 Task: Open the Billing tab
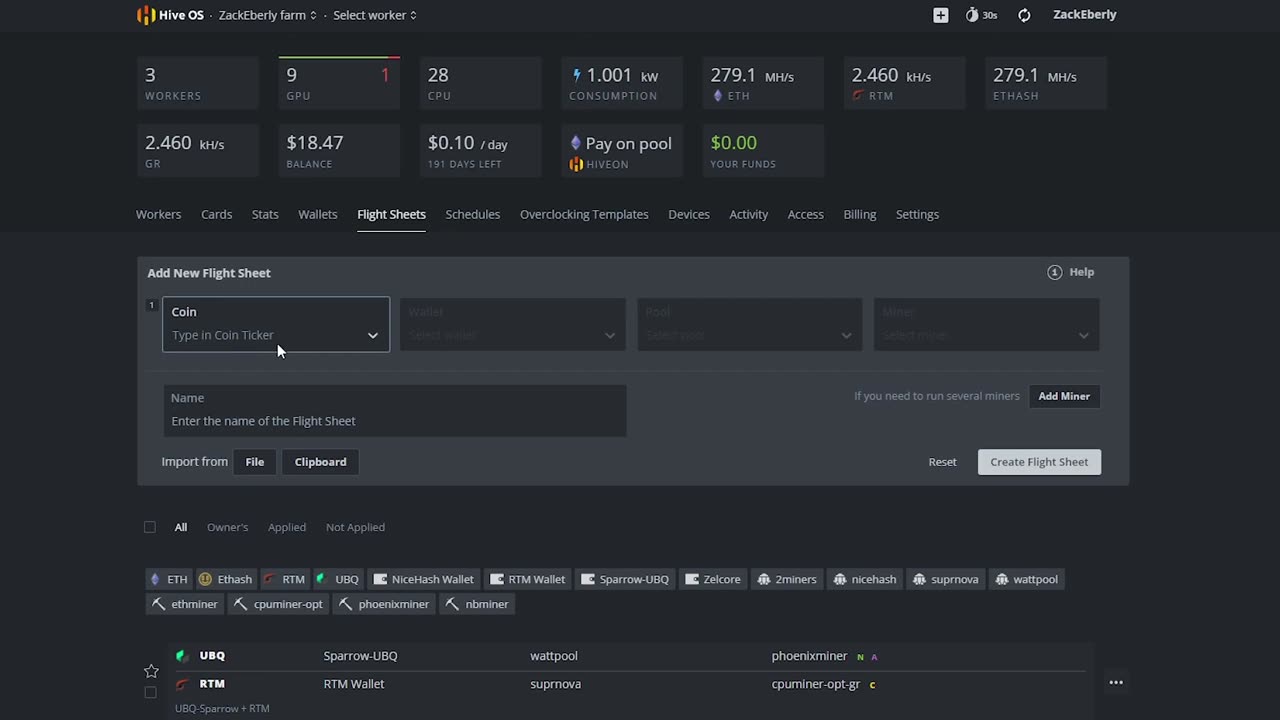point(860,214)
